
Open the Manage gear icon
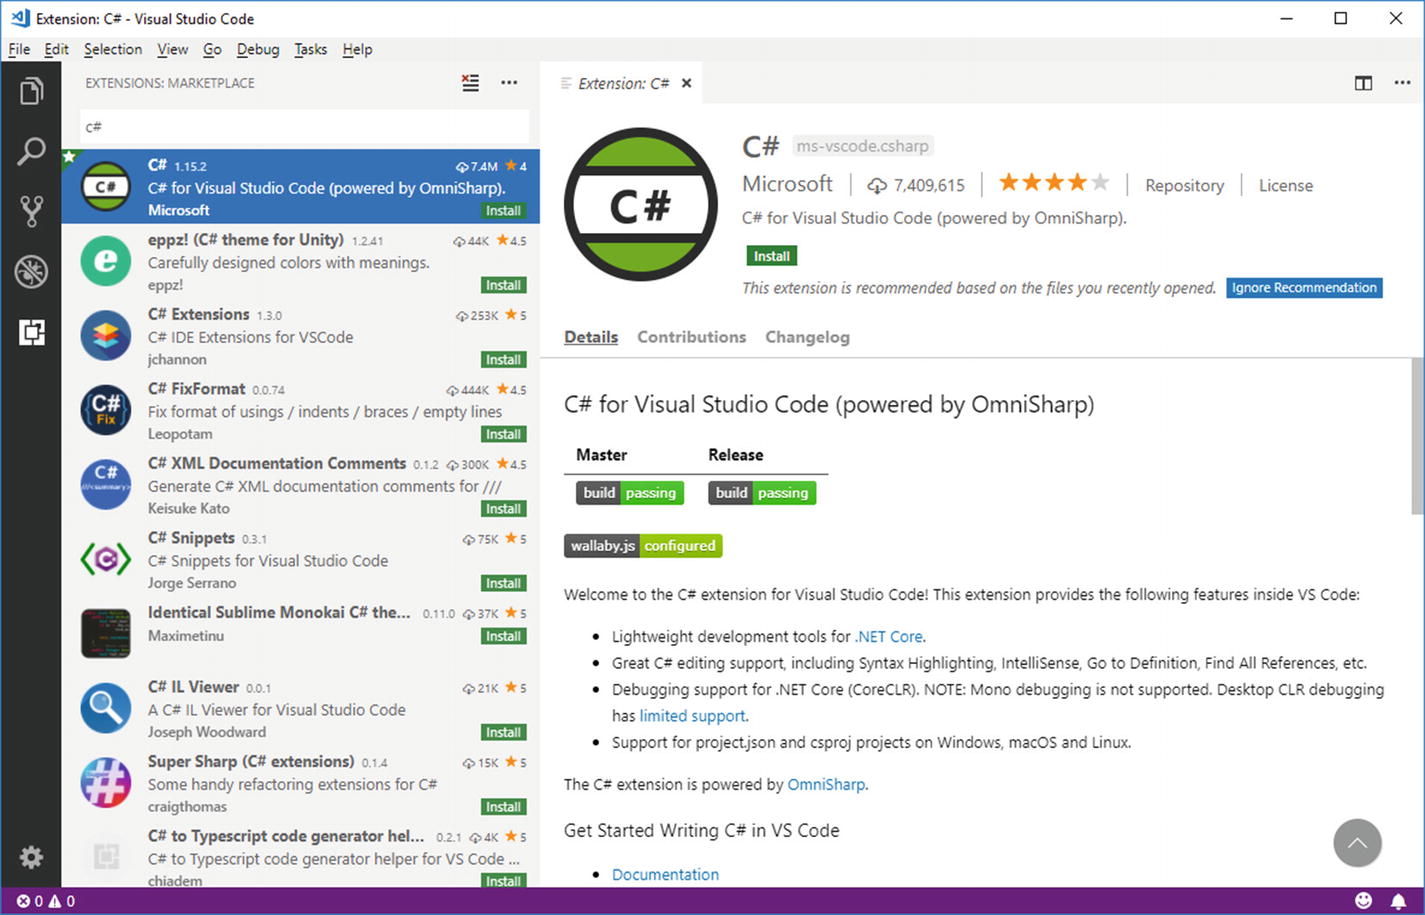[31, 857]
